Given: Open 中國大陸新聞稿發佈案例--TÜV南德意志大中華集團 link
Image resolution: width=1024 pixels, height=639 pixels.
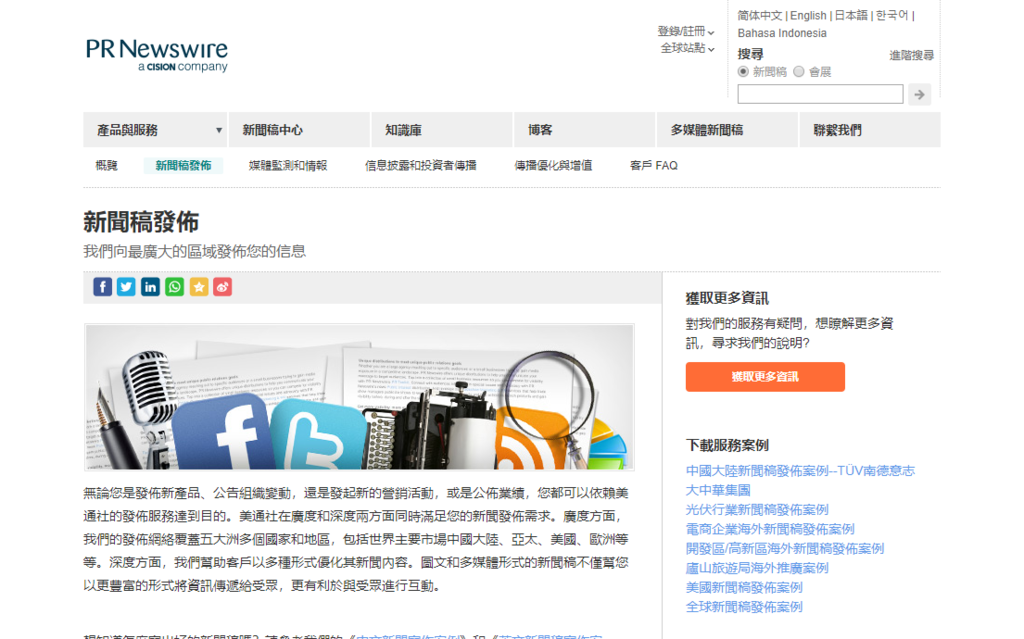Looking at the screenshot, I should click(x=800, y=480).
